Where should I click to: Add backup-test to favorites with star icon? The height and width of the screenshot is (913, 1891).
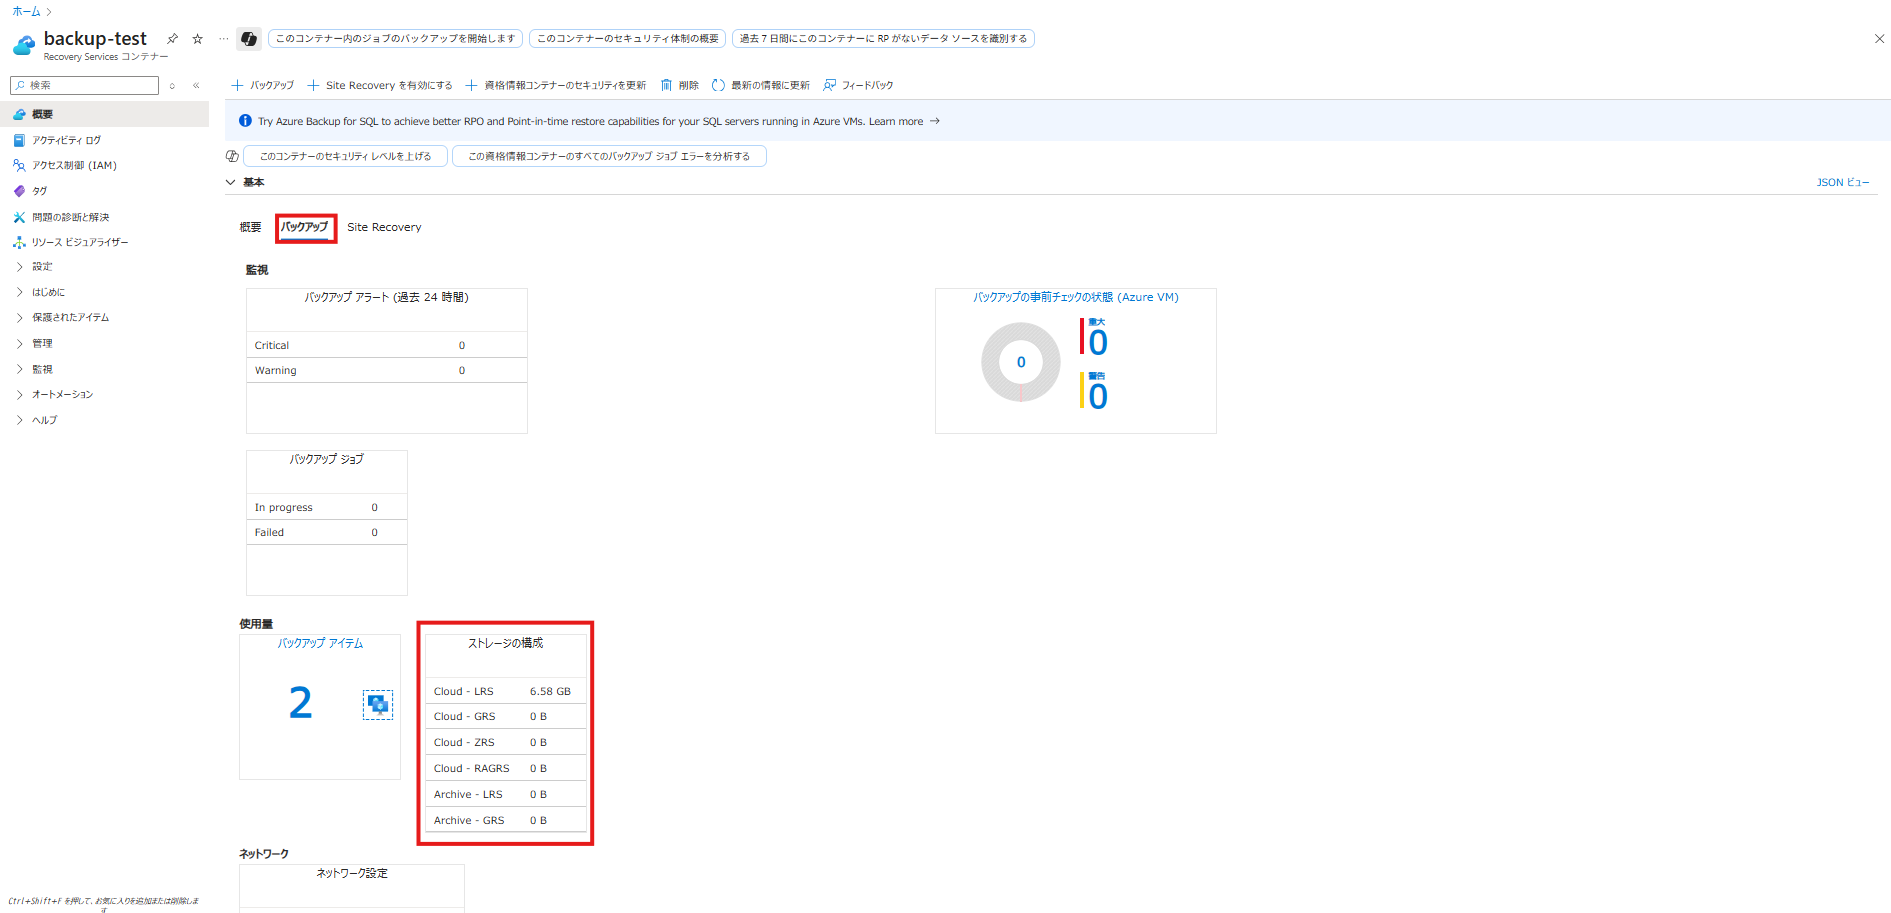pos(198,39)
